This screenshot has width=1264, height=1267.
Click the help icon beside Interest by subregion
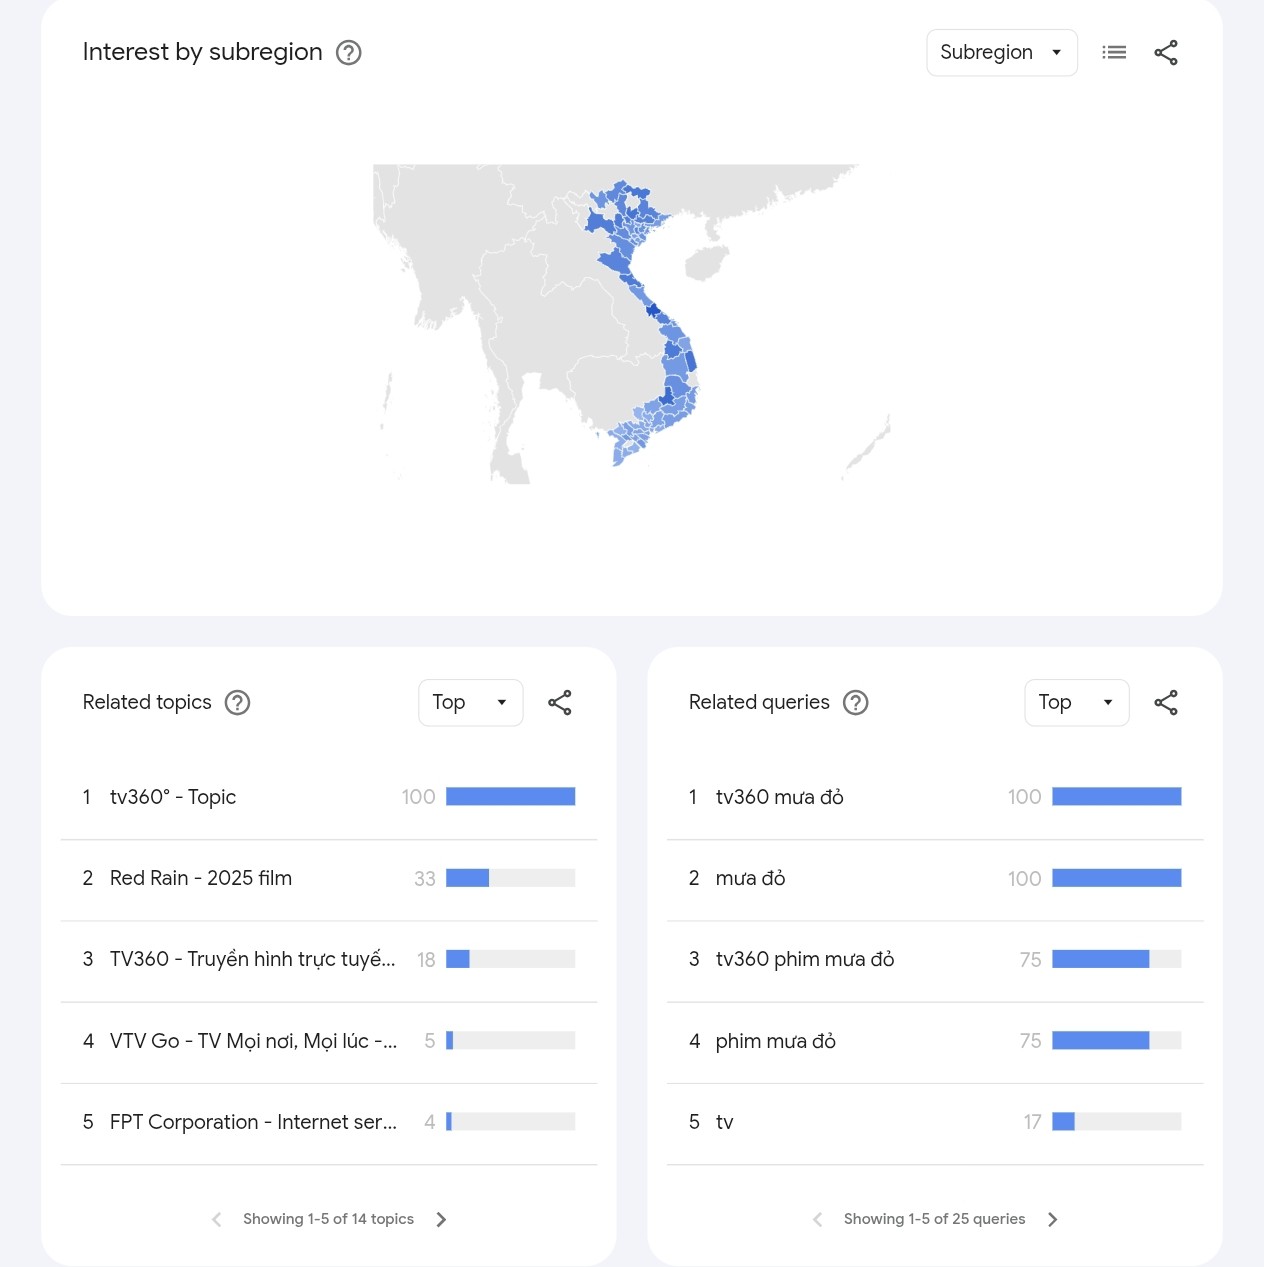click(x=348, y=52)
